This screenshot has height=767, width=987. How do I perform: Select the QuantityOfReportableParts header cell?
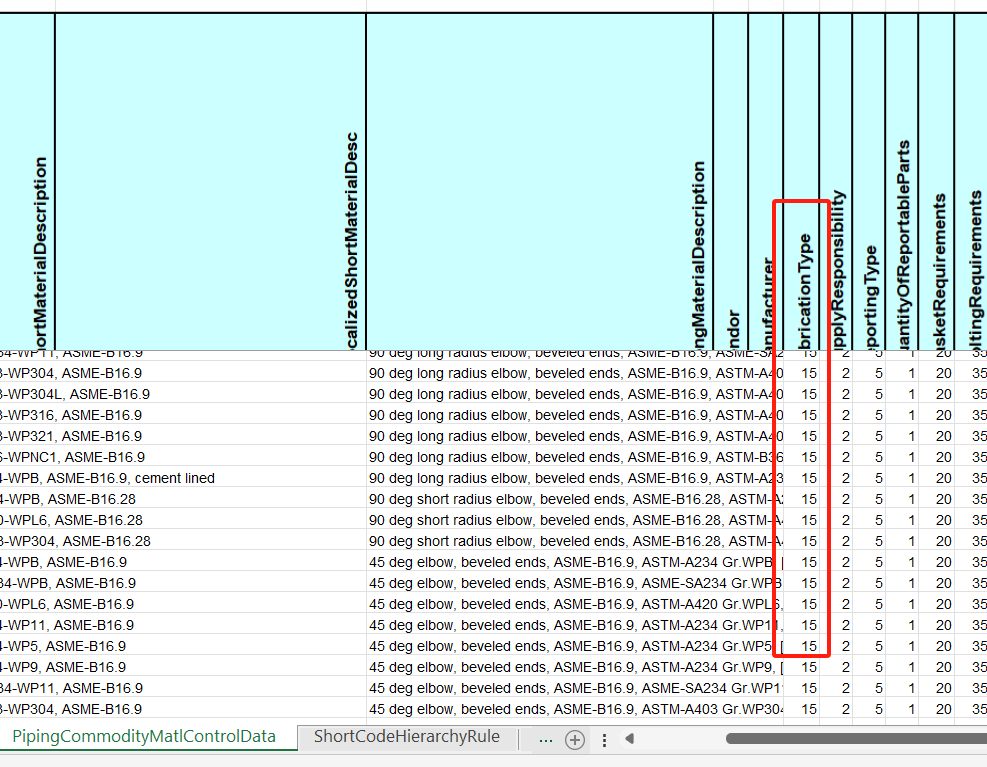click(x=901, y=181)
